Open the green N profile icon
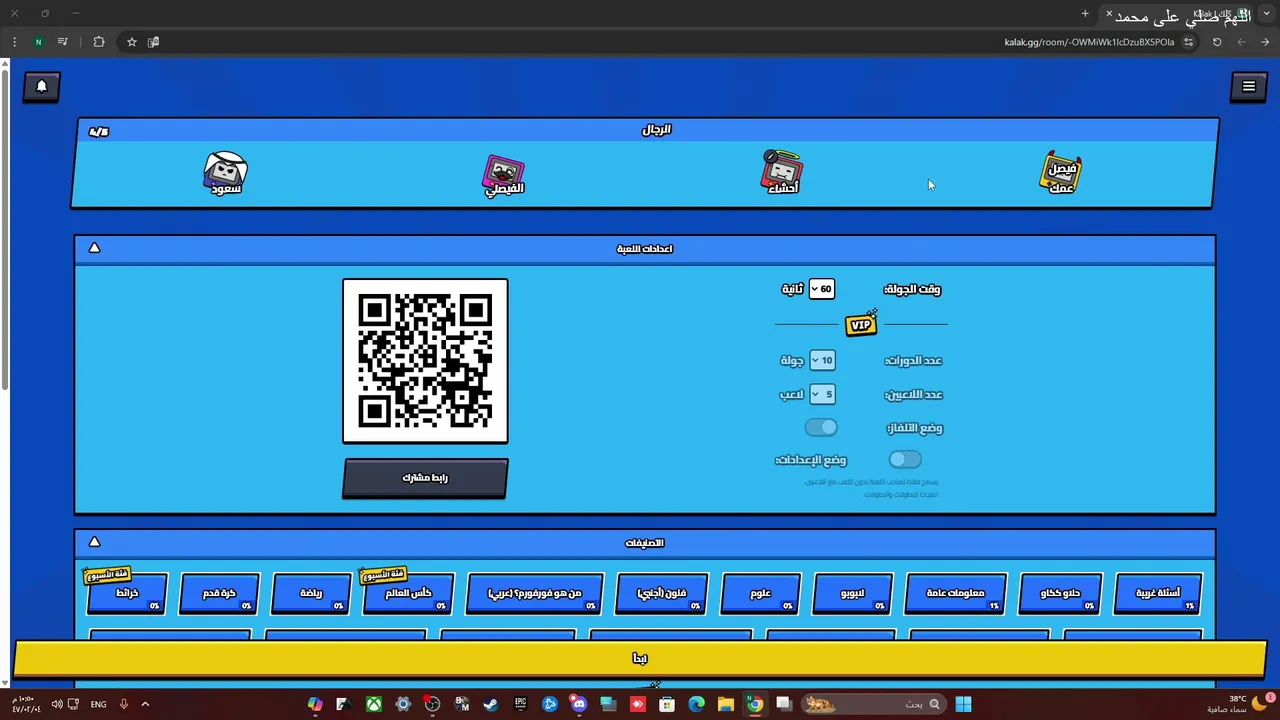1280x720 pixels. [x=38, y=42]
